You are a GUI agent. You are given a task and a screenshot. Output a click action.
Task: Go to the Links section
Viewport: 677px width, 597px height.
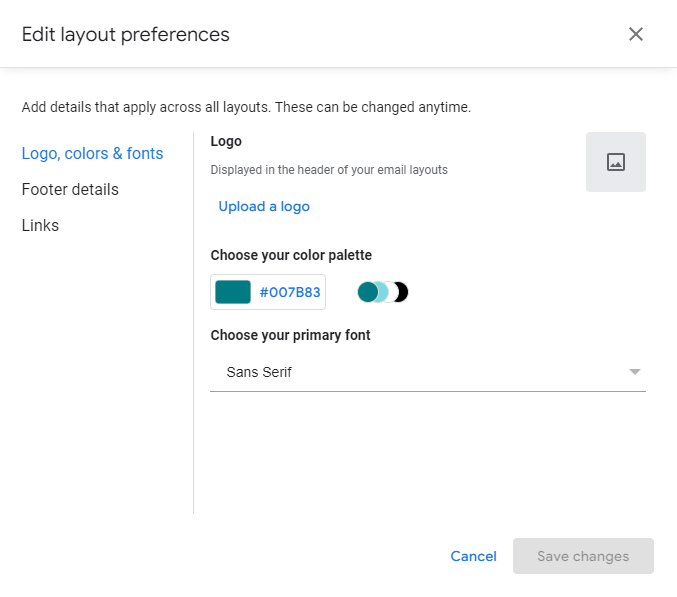[40, 225]
